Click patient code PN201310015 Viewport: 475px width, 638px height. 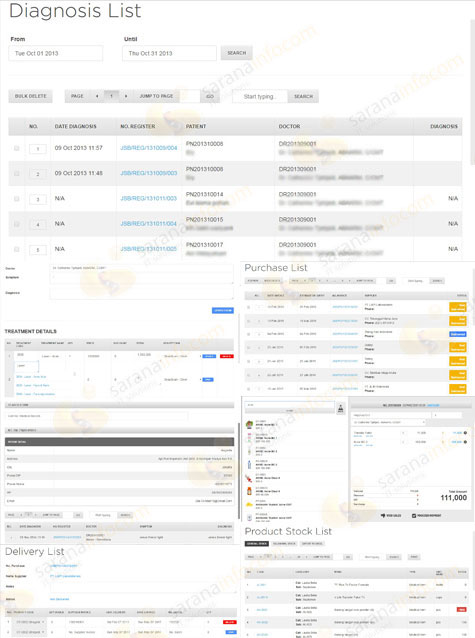coord(204,220)
